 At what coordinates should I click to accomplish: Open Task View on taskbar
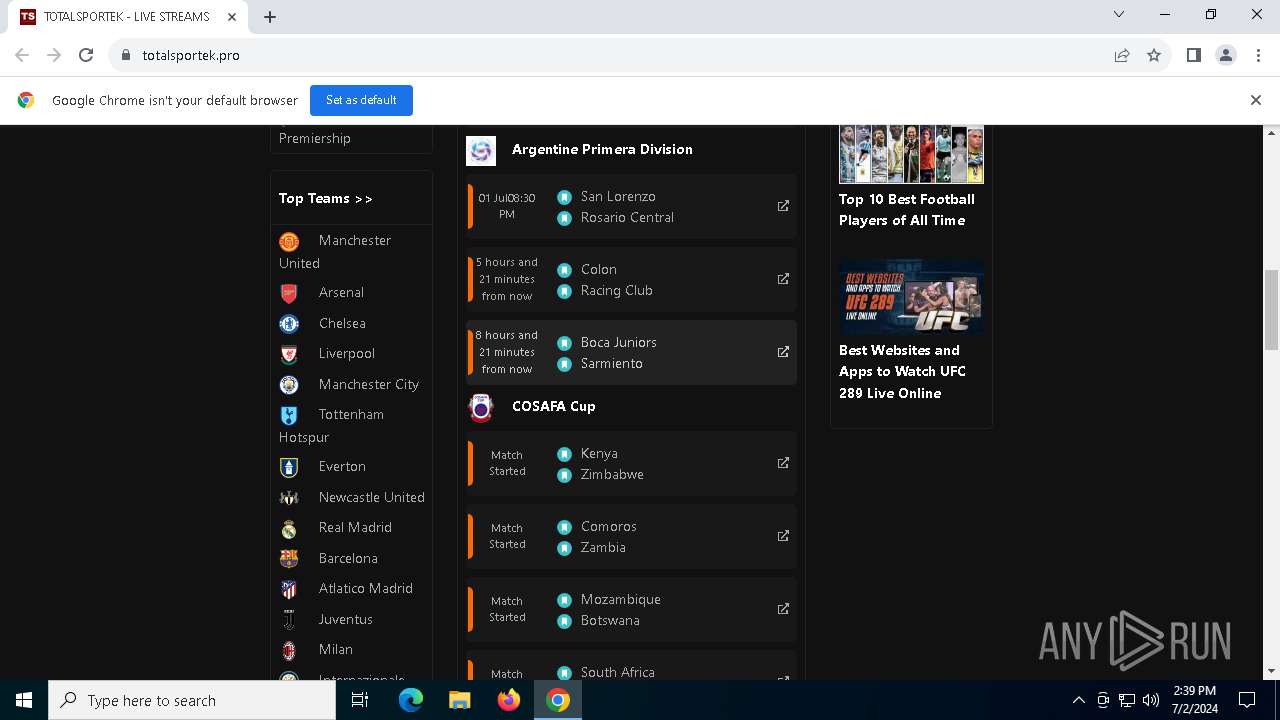coord(360,700)
